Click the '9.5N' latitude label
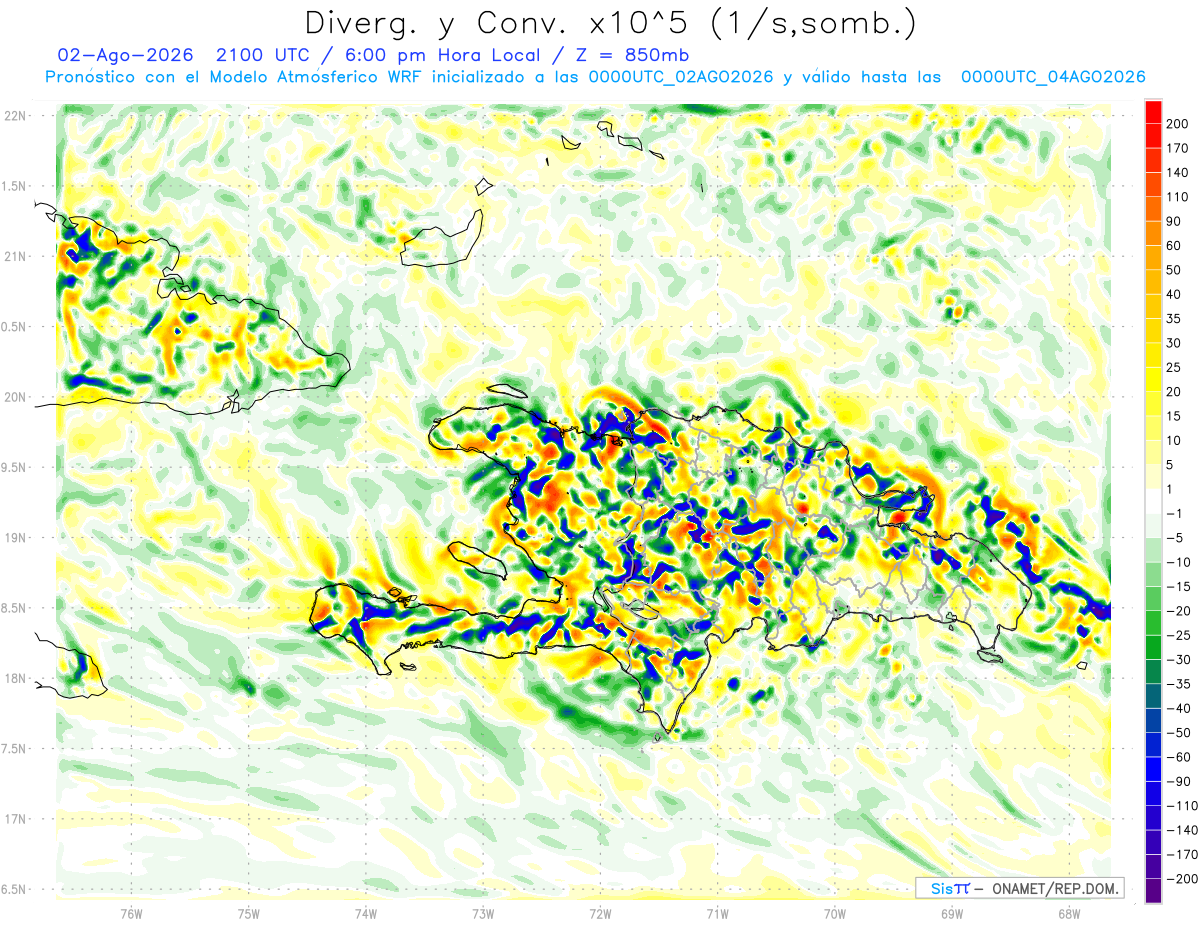This screenshot has height=927, width=1200. coord(15,467)
